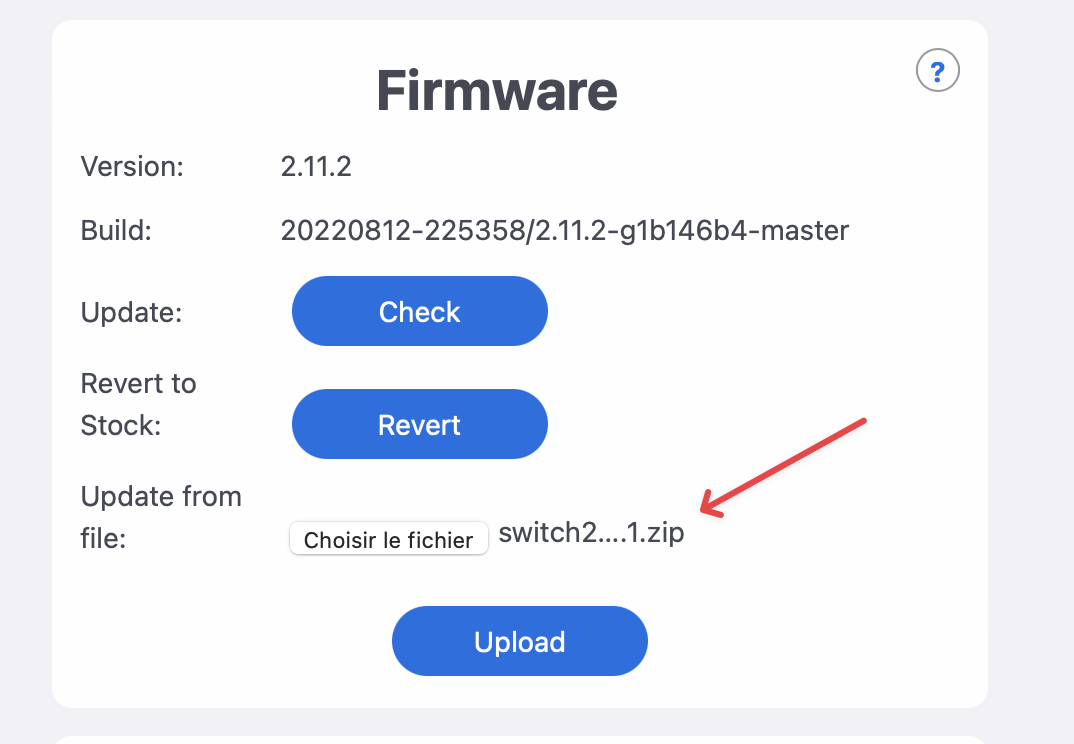Select the 'Update:' row label
The height and width of the screenshot is (744, 1074).
click(130, 311)
